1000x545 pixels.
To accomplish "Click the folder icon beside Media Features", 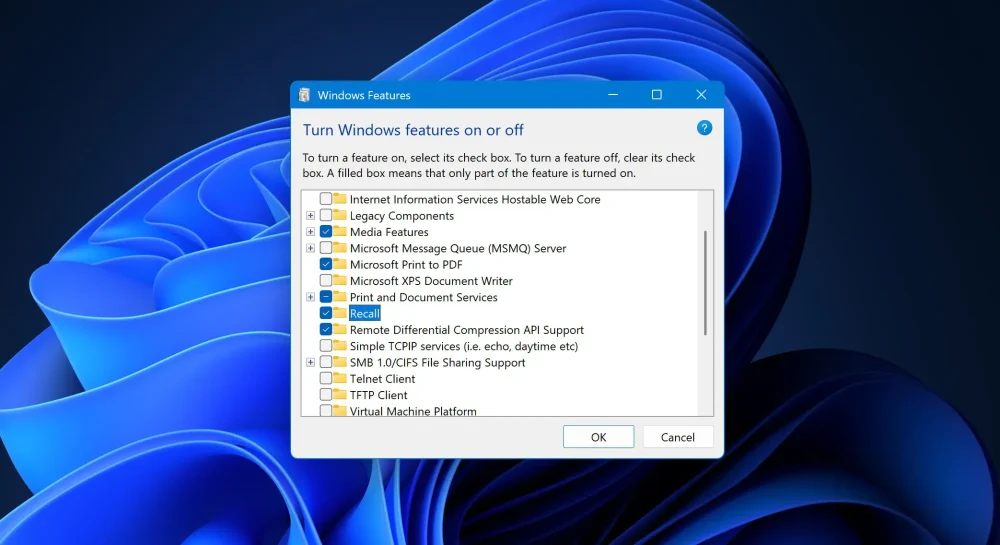I will 340,232.
